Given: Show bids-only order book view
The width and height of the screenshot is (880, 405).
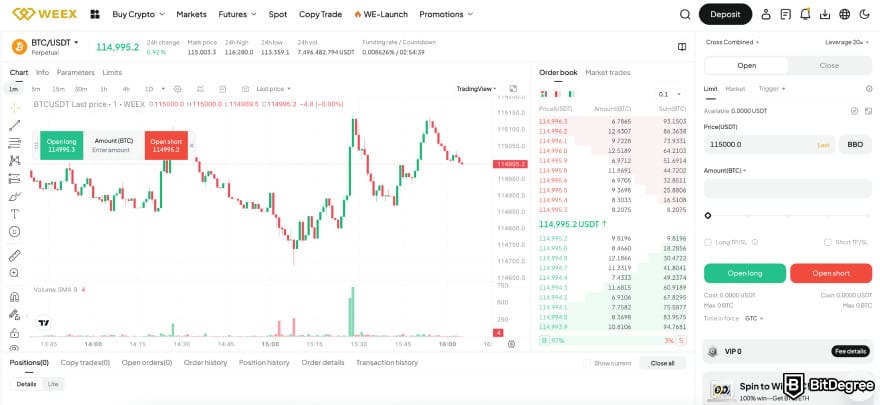Looking at the screenshot, I should pyautogui.click(x=571, y=94).
